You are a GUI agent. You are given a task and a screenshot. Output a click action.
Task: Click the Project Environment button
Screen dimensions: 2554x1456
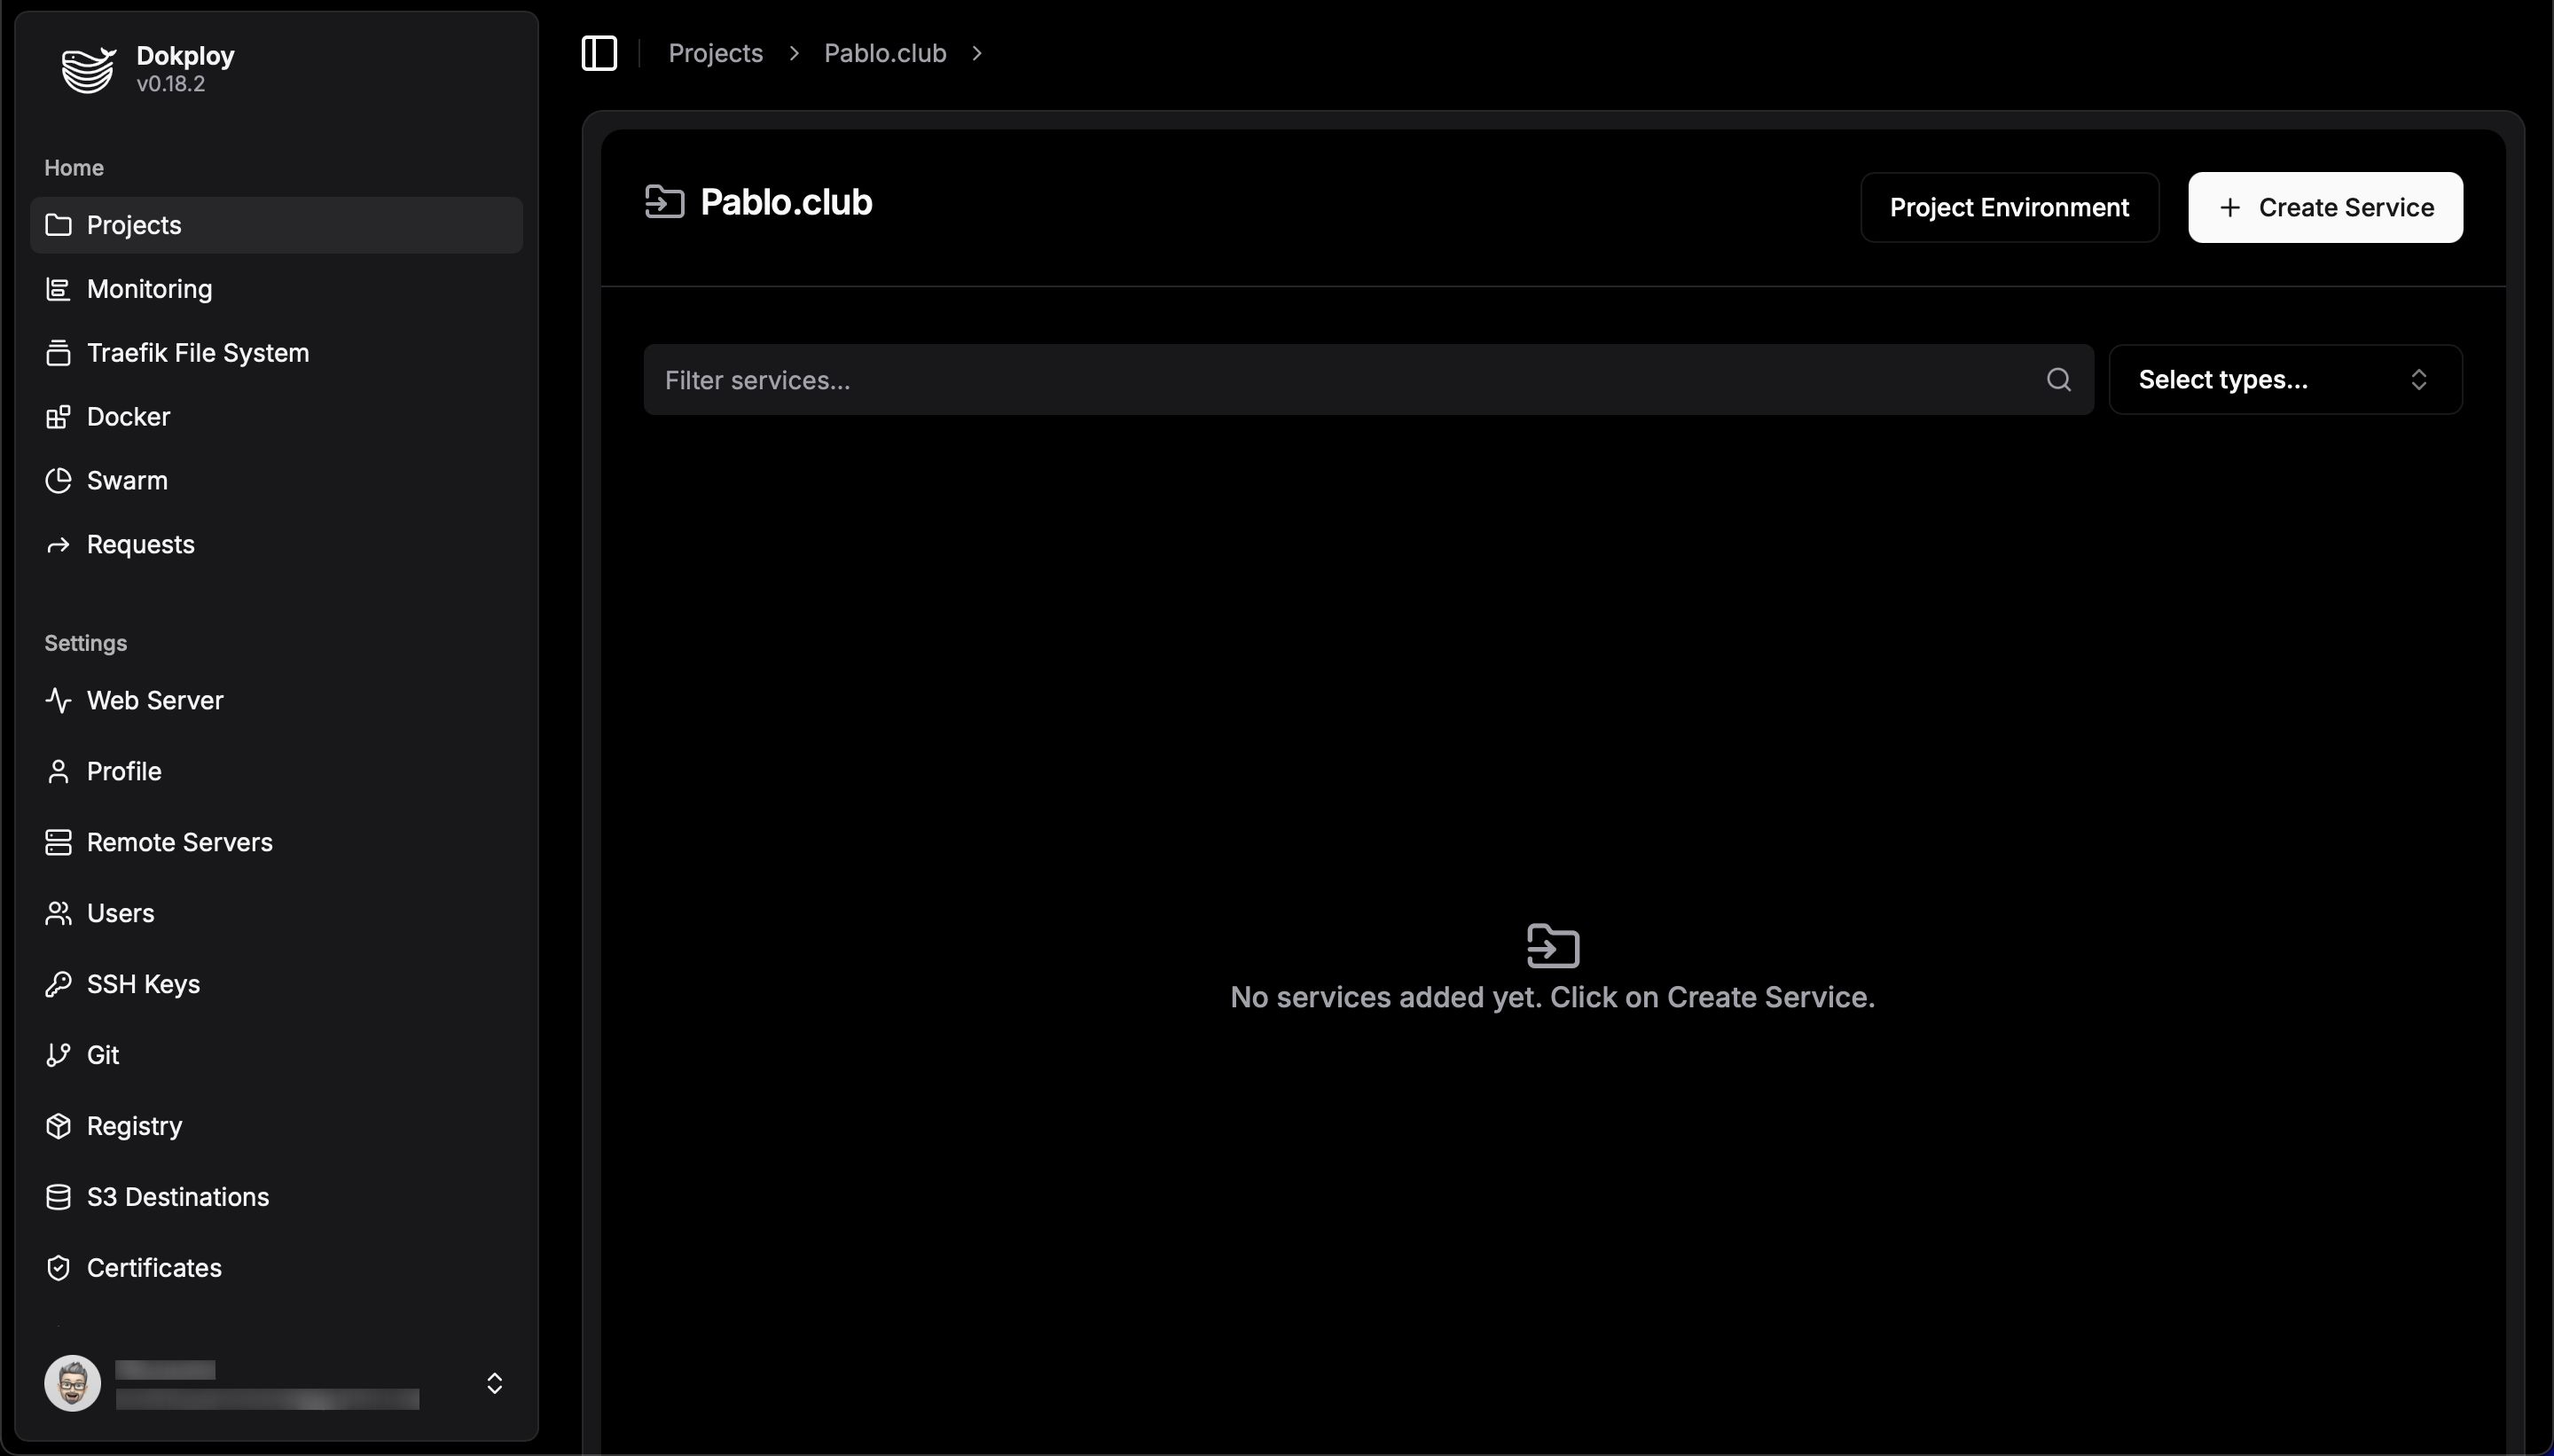2009,207
